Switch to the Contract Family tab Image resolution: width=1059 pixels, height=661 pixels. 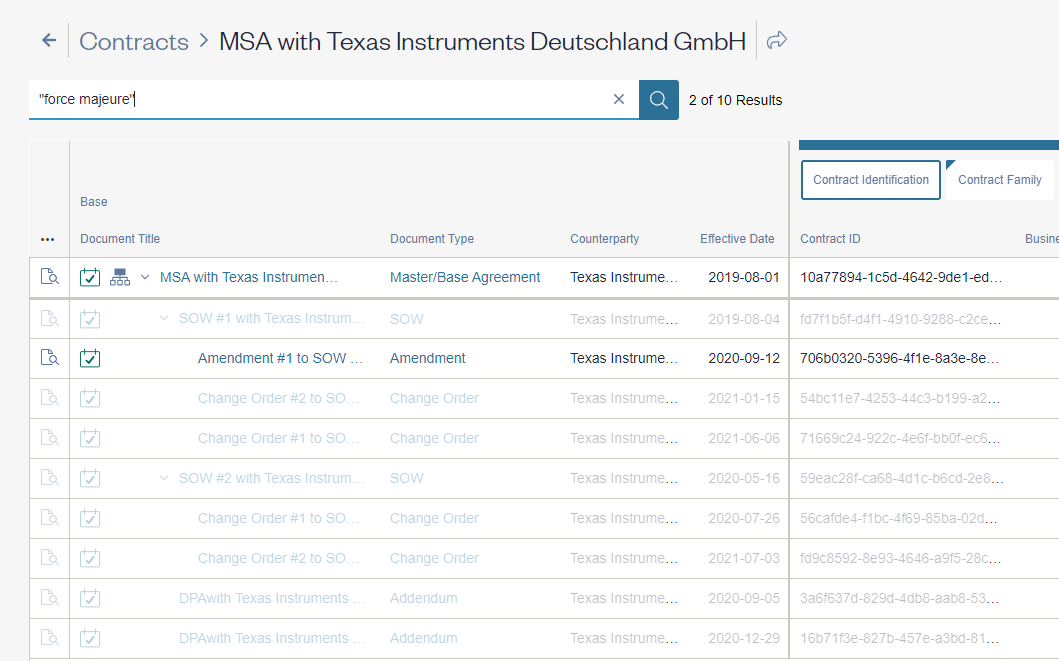tap(999, 180)
